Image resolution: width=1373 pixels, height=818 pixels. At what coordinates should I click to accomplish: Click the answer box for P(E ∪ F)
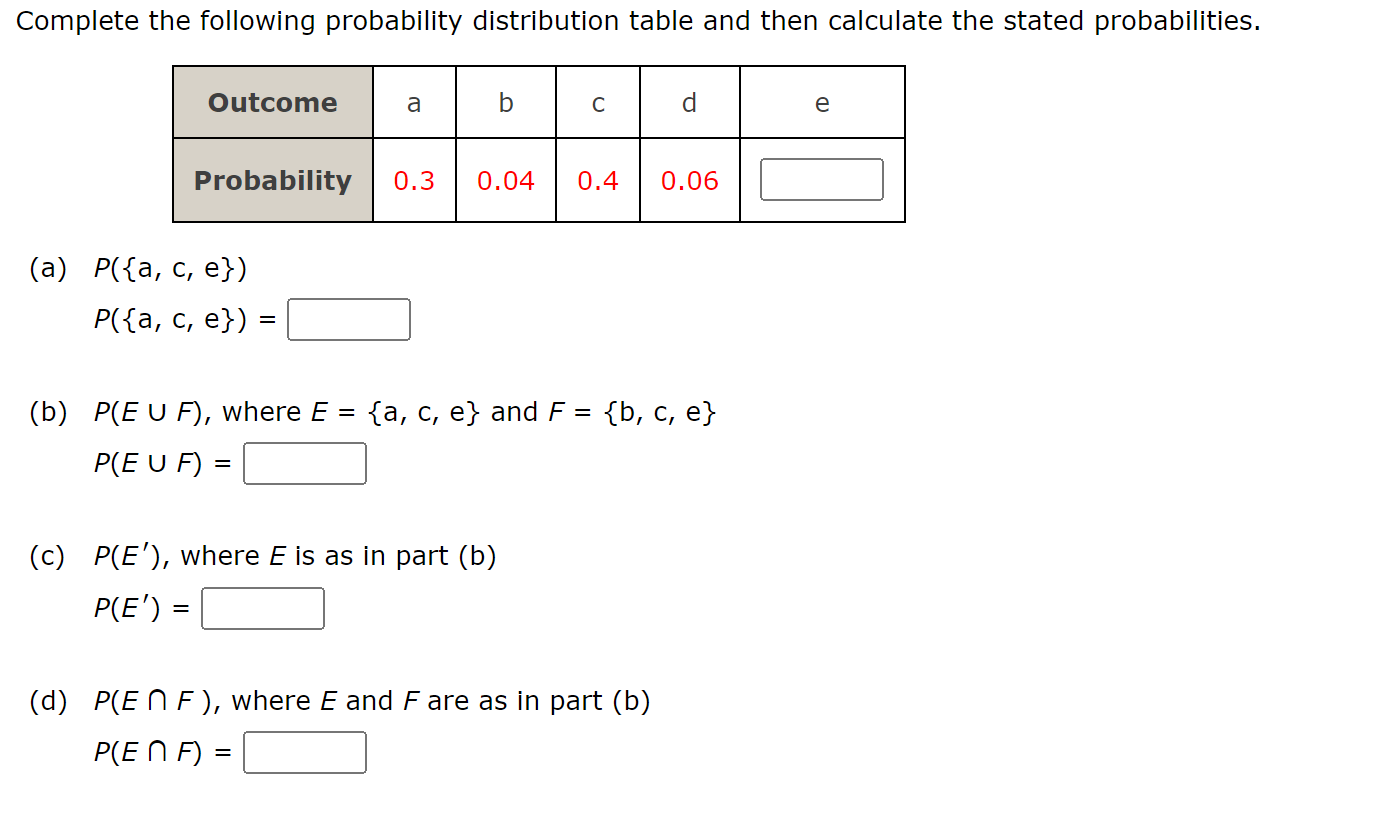[304, 463]
